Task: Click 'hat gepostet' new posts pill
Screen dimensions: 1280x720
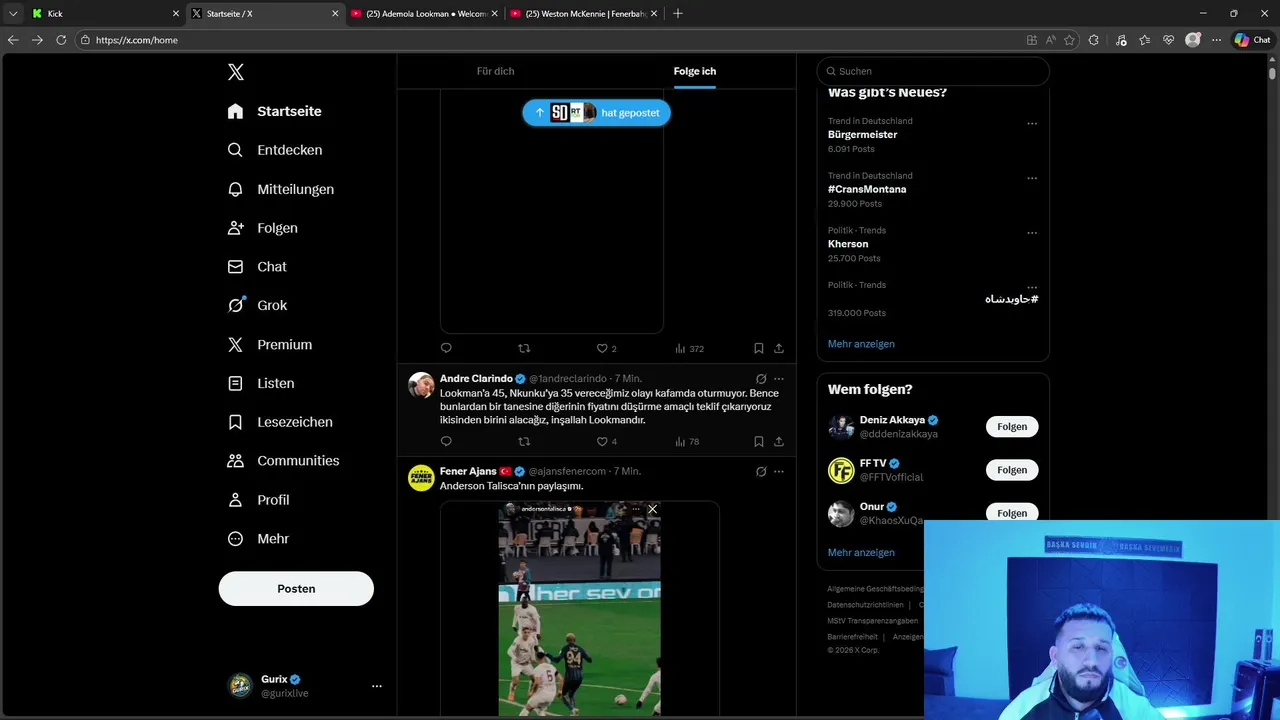Action: click(596, 113)
